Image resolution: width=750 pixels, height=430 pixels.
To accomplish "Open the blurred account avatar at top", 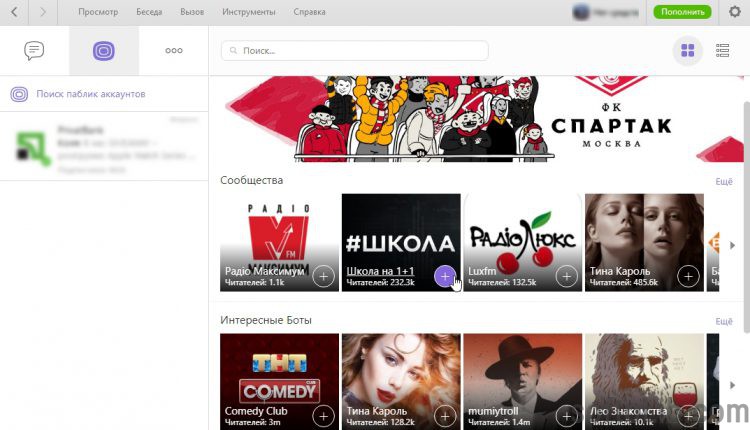I will (581, 12).
